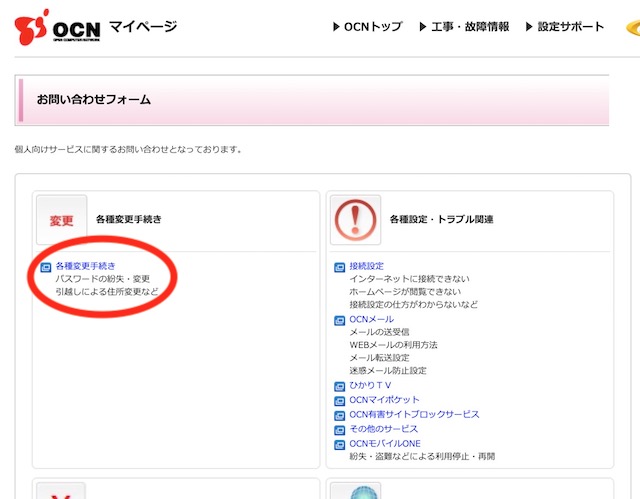Screen dimensions: 640x499
Task: Open the 各種変更手続き link
Action: pyautogui.click(x=85, y=266)
